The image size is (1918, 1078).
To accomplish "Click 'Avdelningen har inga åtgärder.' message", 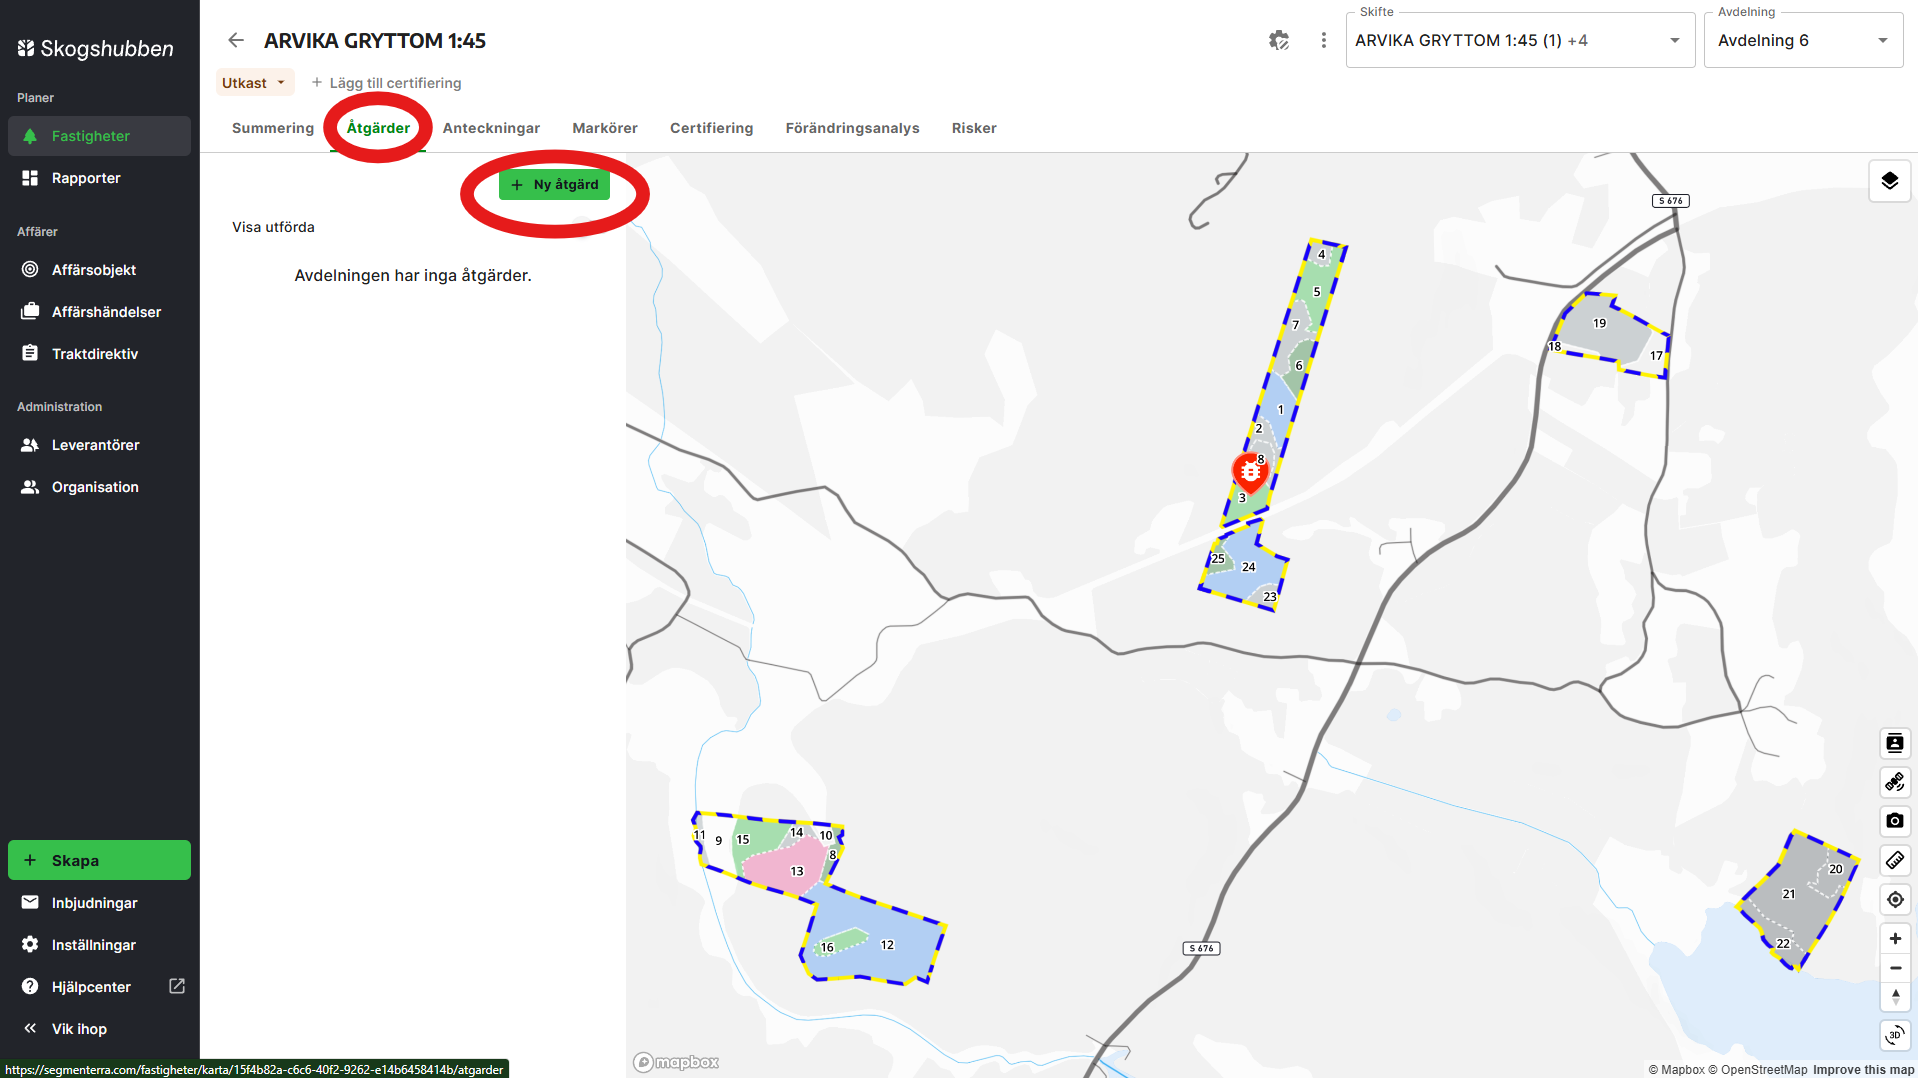I will [x=413, y=276].
